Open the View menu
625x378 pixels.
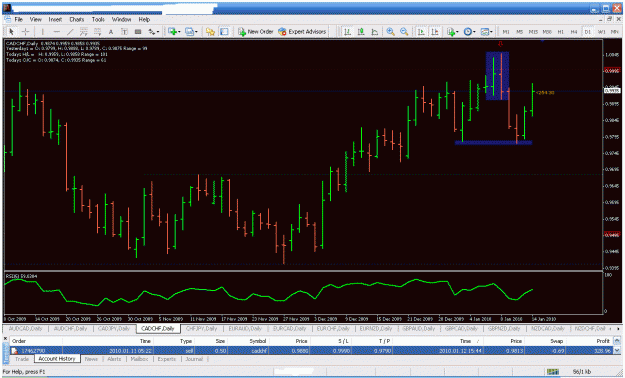pos(35,19)
